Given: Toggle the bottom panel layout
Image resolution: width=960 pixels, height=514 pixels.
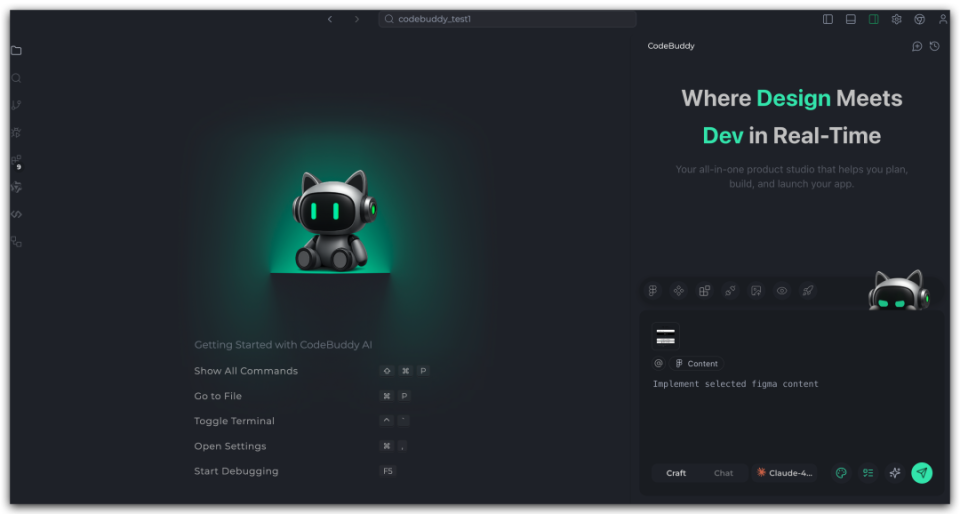Looking at the screenshot, I should [850, 19].
